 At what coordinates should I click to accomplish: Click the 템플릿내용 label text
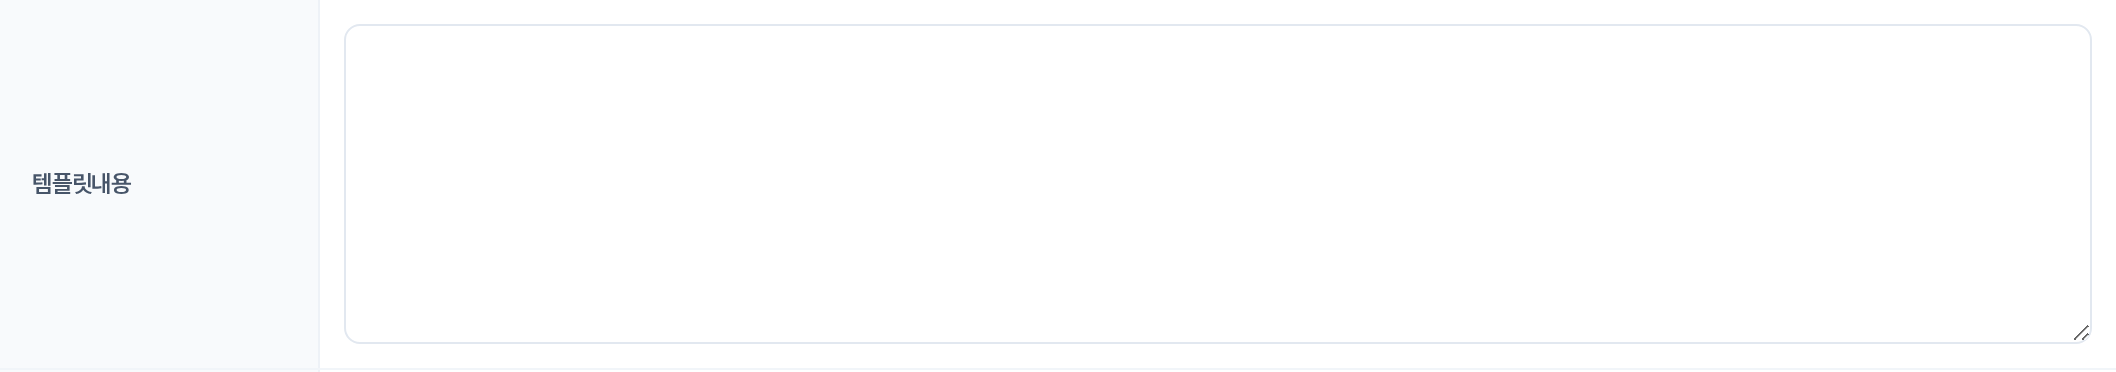click(x=82, y=184)
